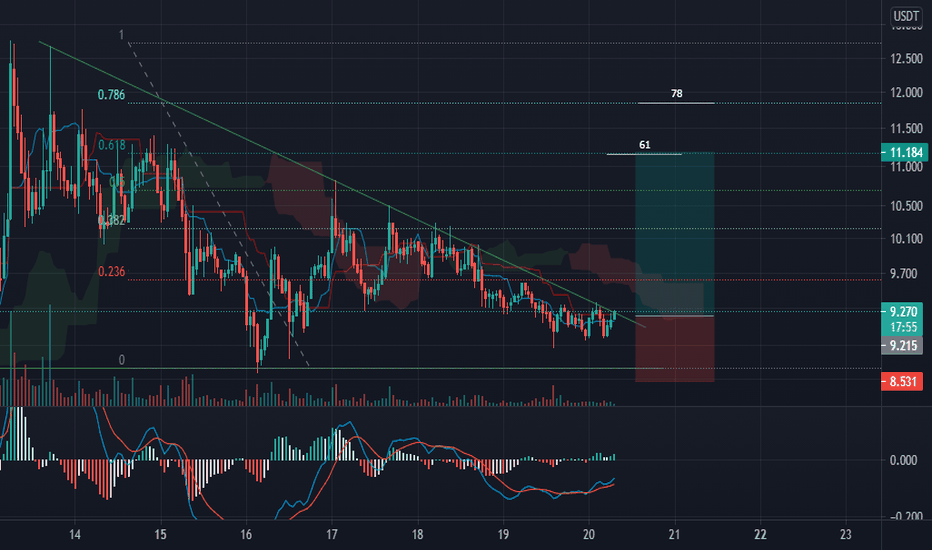Click date 21 on the time axis

coord(674,535)
